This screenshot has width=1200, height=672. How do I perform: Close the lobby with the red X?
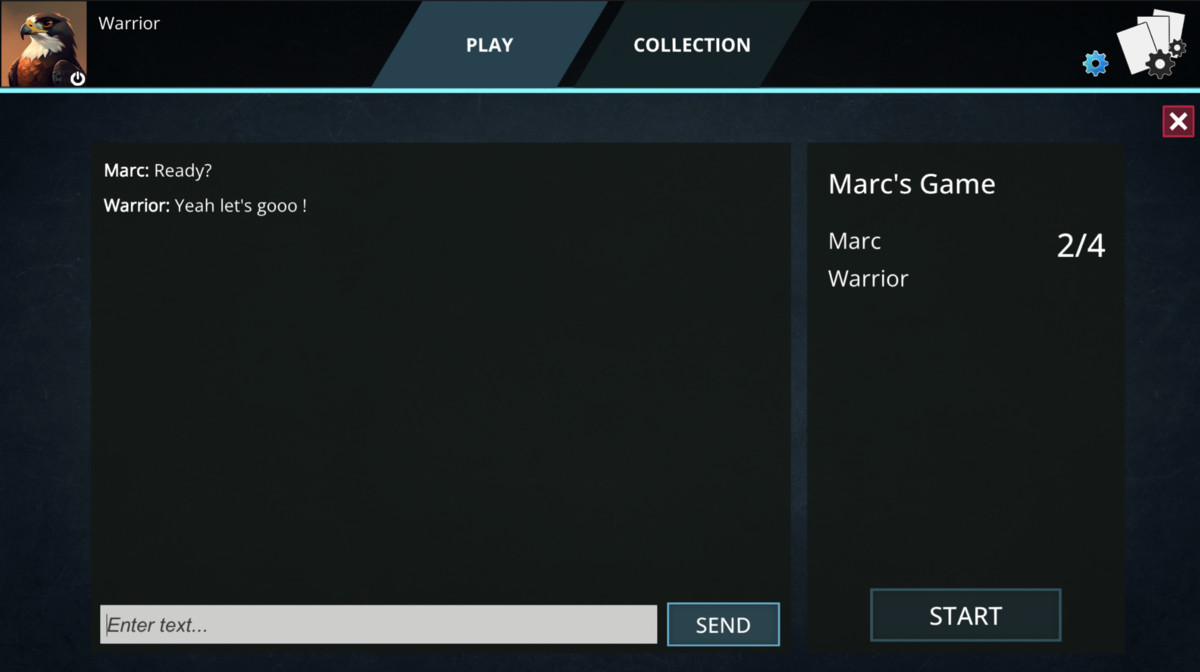pos(1178,122)
